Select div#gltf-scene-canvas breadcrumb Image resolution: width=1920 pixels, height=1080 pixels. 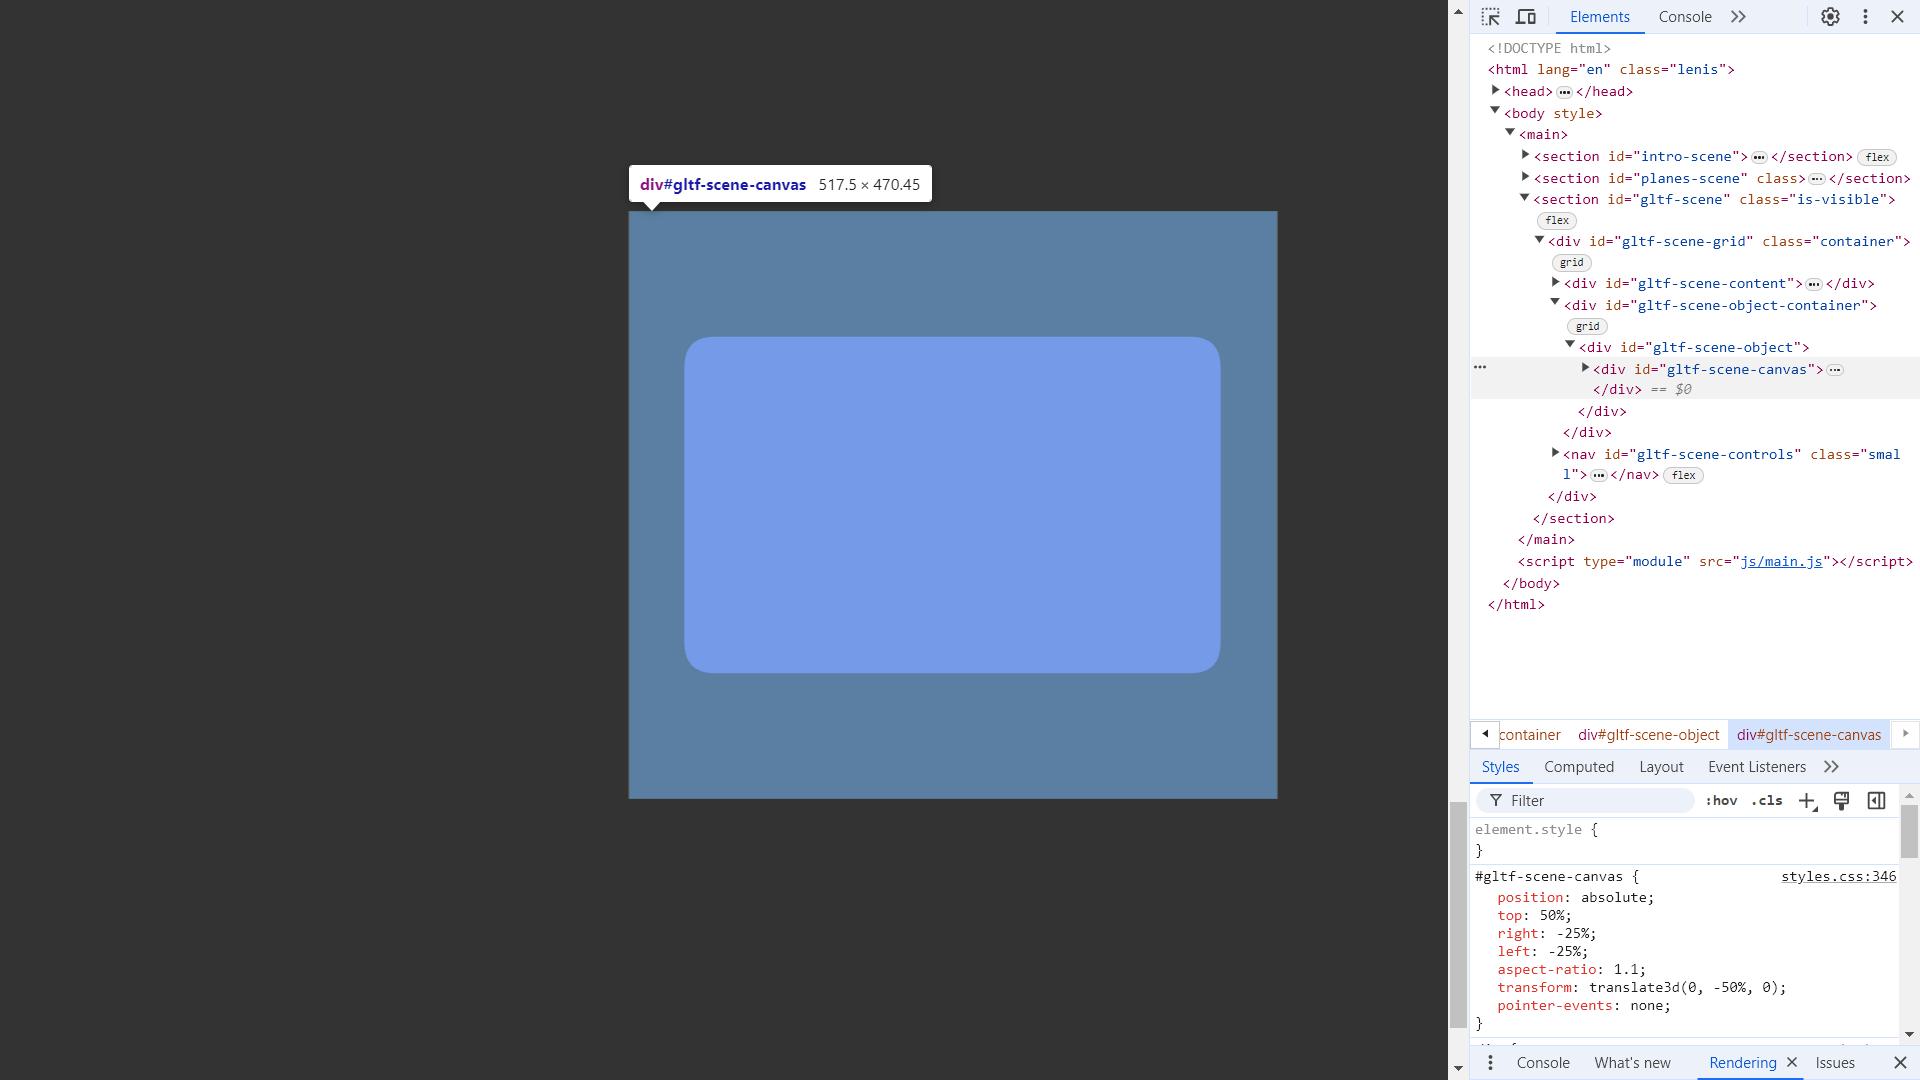[x=1809, y=735]
